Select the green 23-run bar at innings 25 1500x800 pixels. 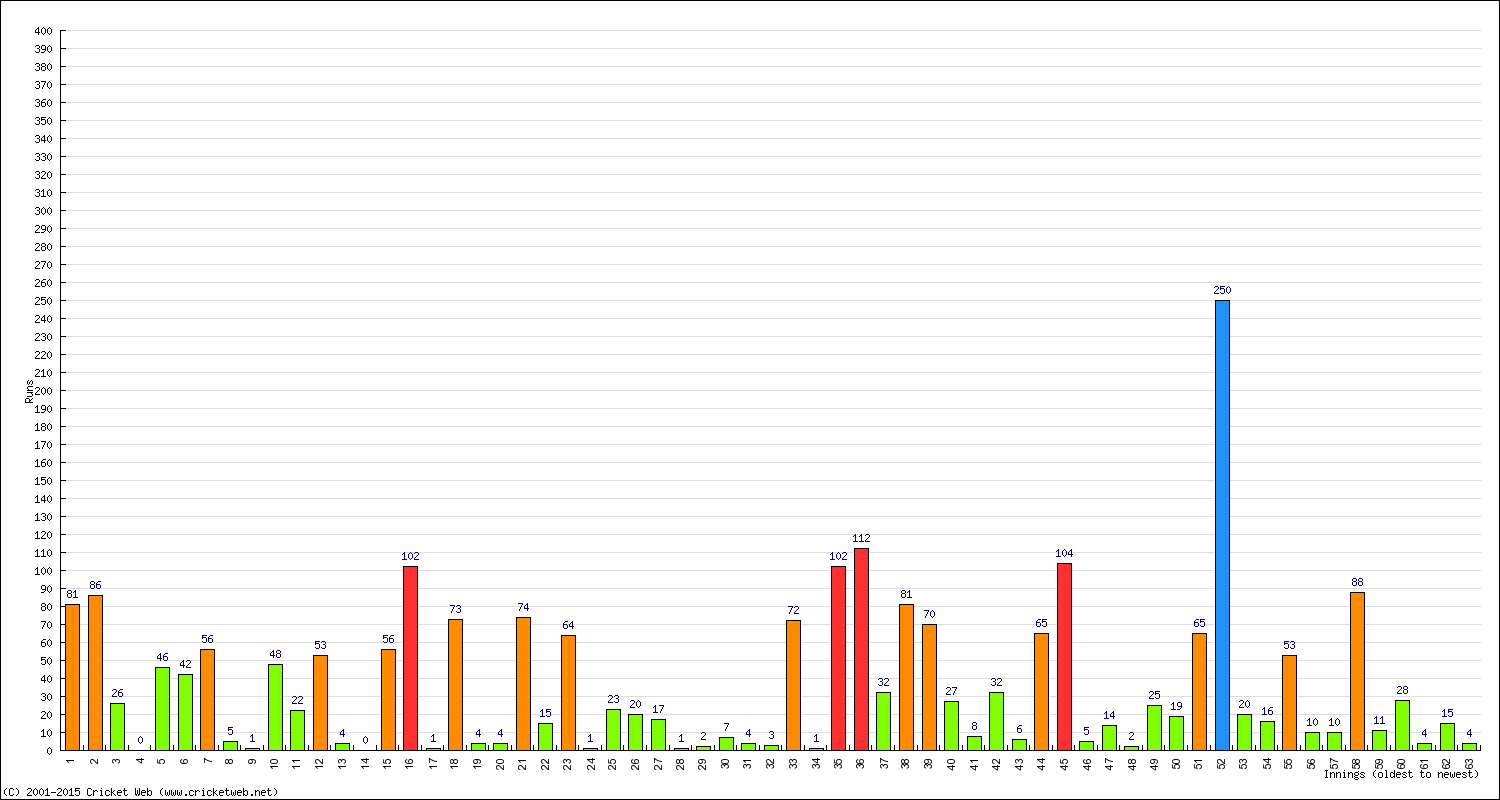pyautogui.click(x=613, y=729)
